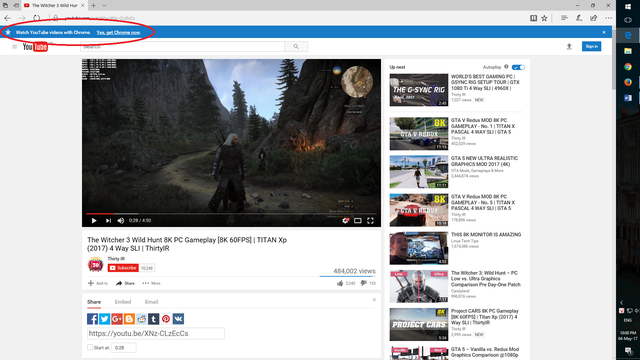This screenshot has height=360, width=640.
Task: Open the More actions menu under video
Action: click(x=151, y=283)
